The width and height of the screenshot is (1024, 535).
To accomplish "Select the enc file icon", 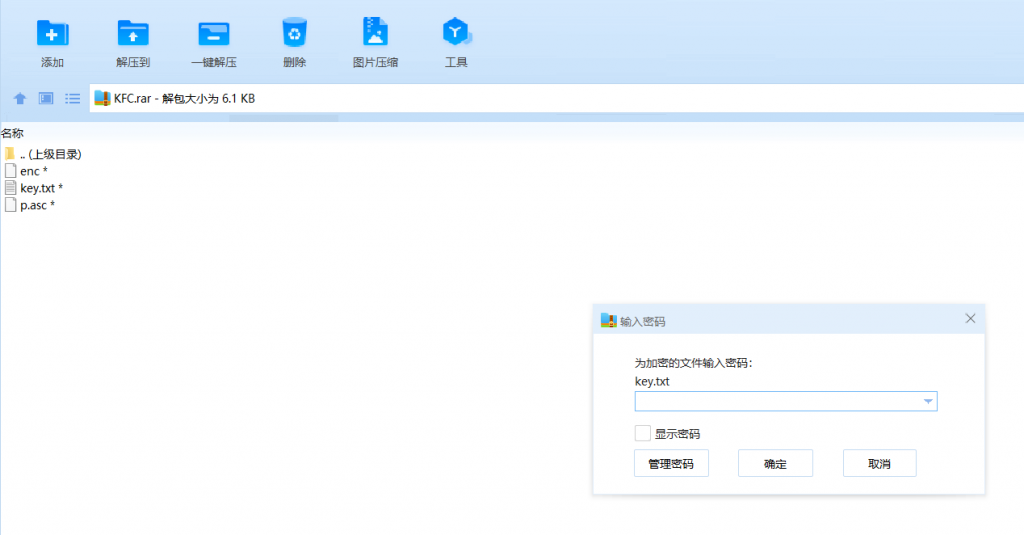I will [x=10, y=171].
